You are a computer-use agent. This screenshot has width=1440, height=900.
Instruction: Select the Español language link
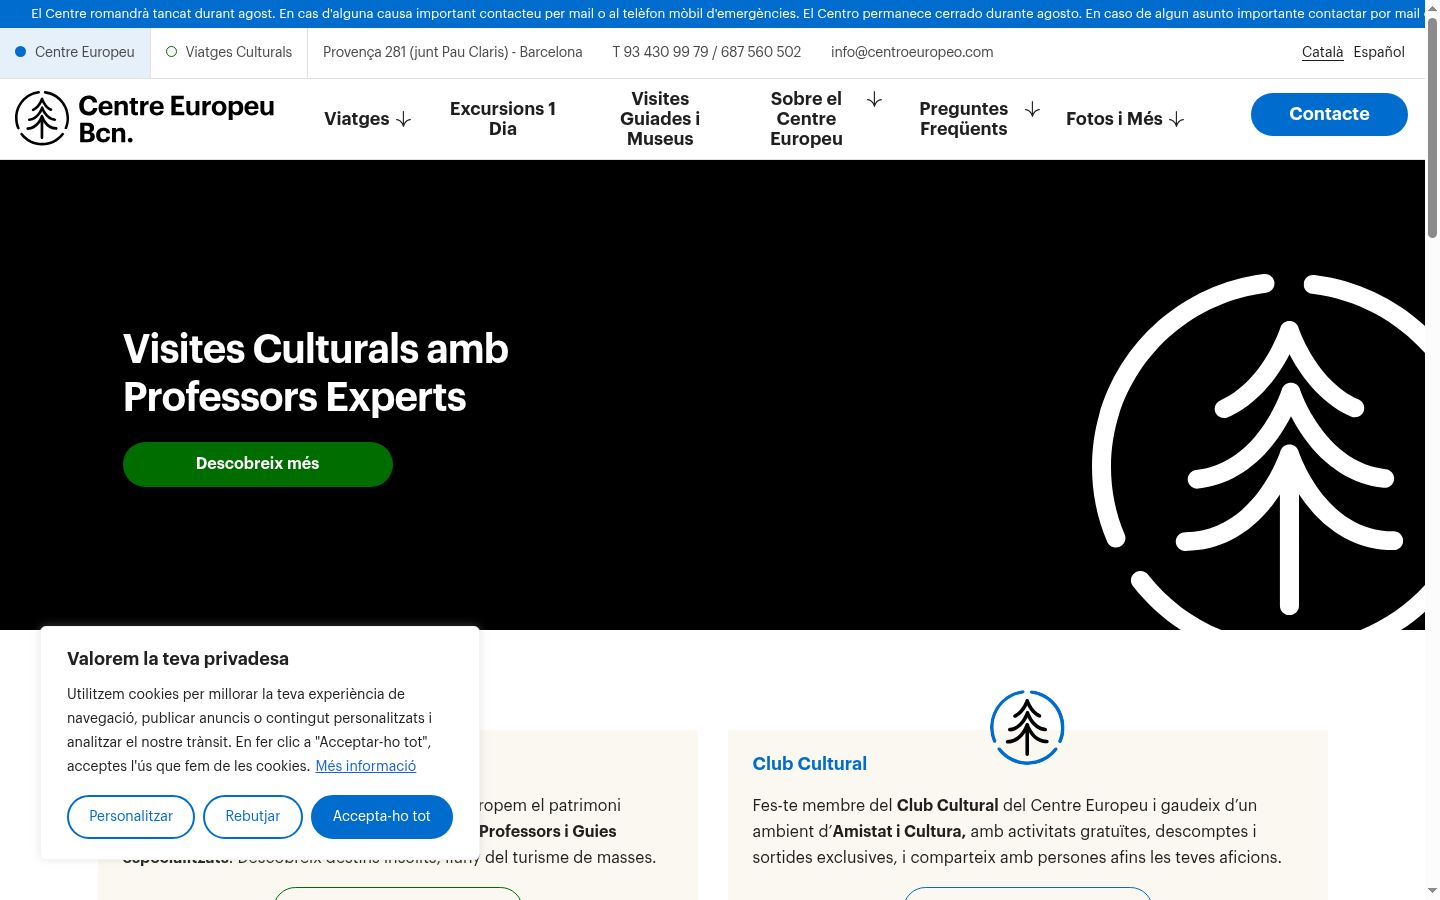[x=1379, y=52]
